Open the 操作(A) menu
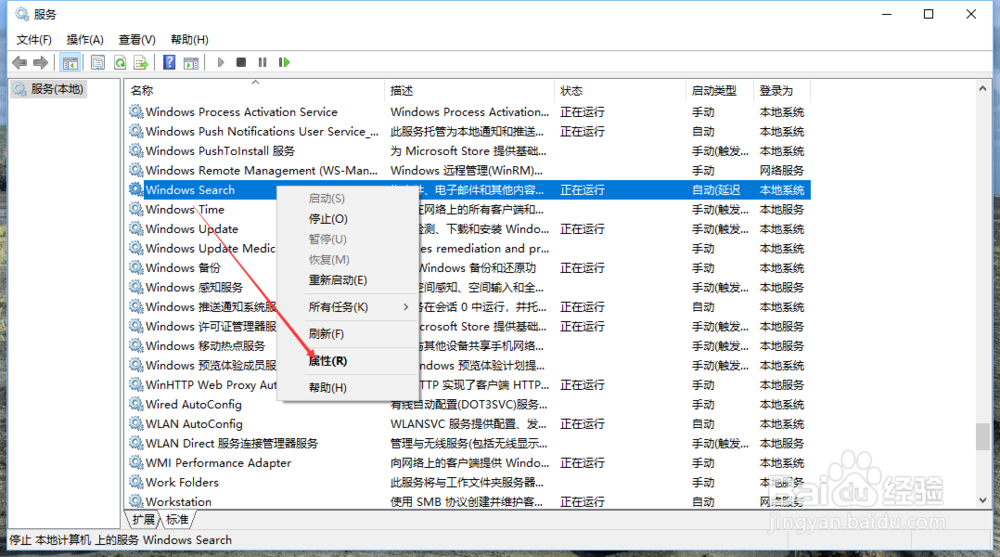1000x557 pixels. 85,40
